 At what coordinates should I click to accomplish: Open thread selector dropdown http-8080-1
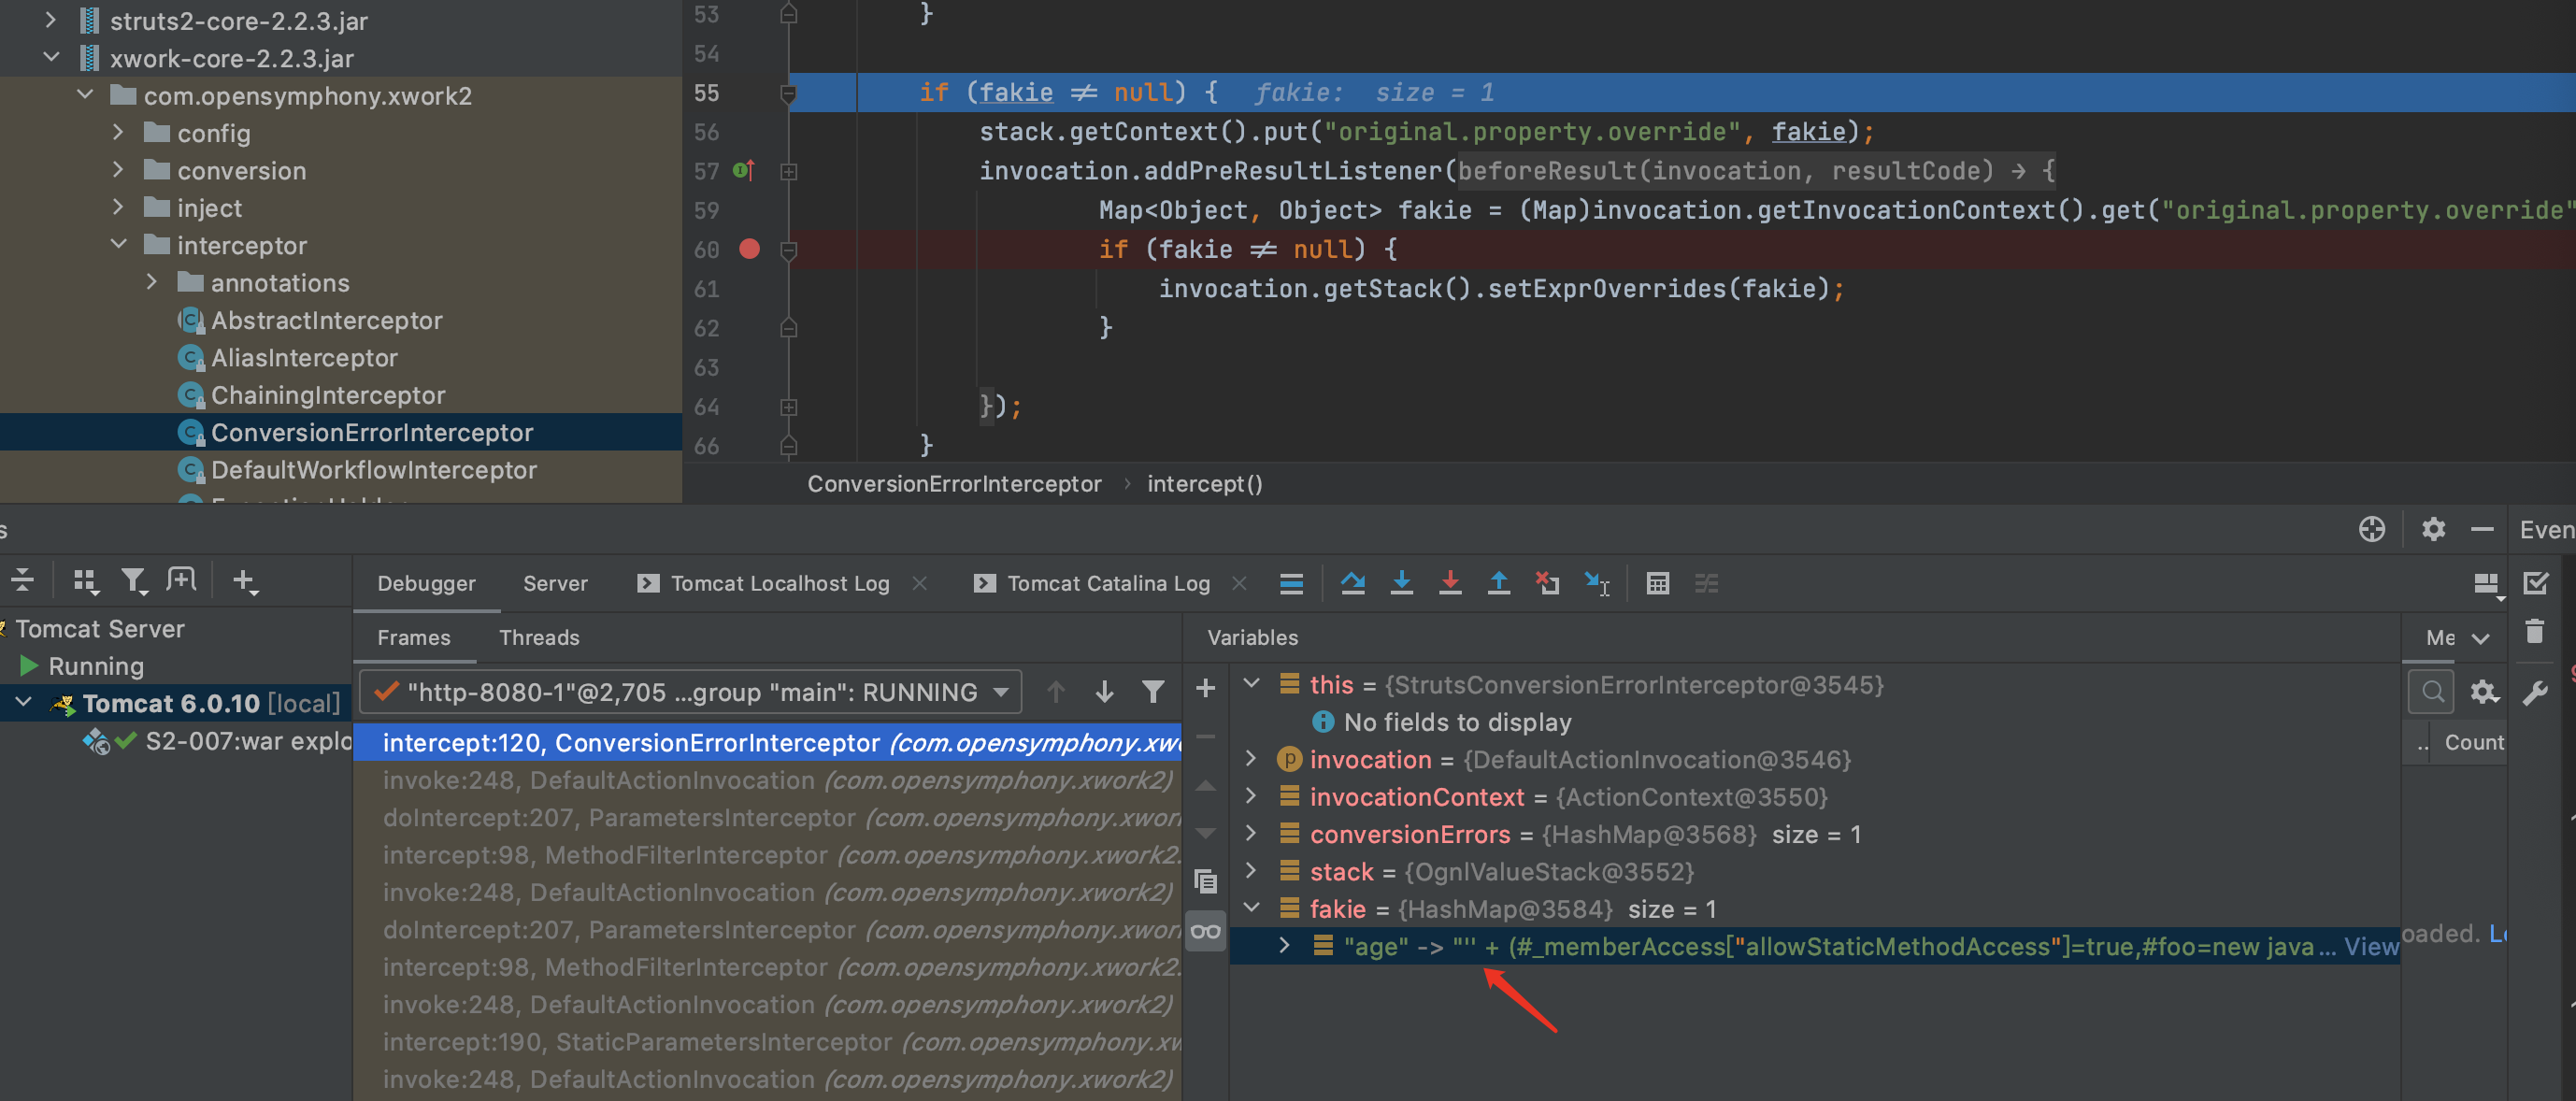pyautogui.click(x=692, y=691)
